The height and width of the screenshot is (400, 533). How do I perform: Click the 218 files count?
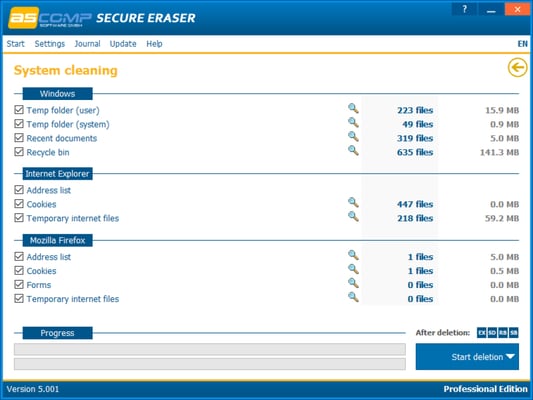(x=415, y=218)
